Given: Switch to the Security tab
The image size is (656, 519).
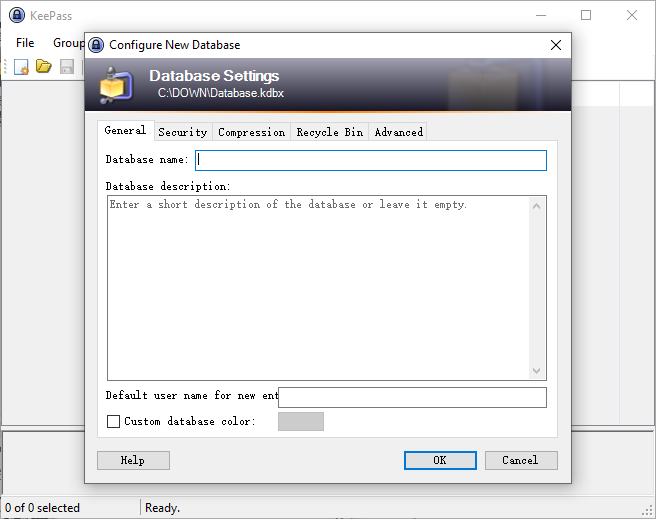Looking at the screenshot, I should (x=183, y=132).
